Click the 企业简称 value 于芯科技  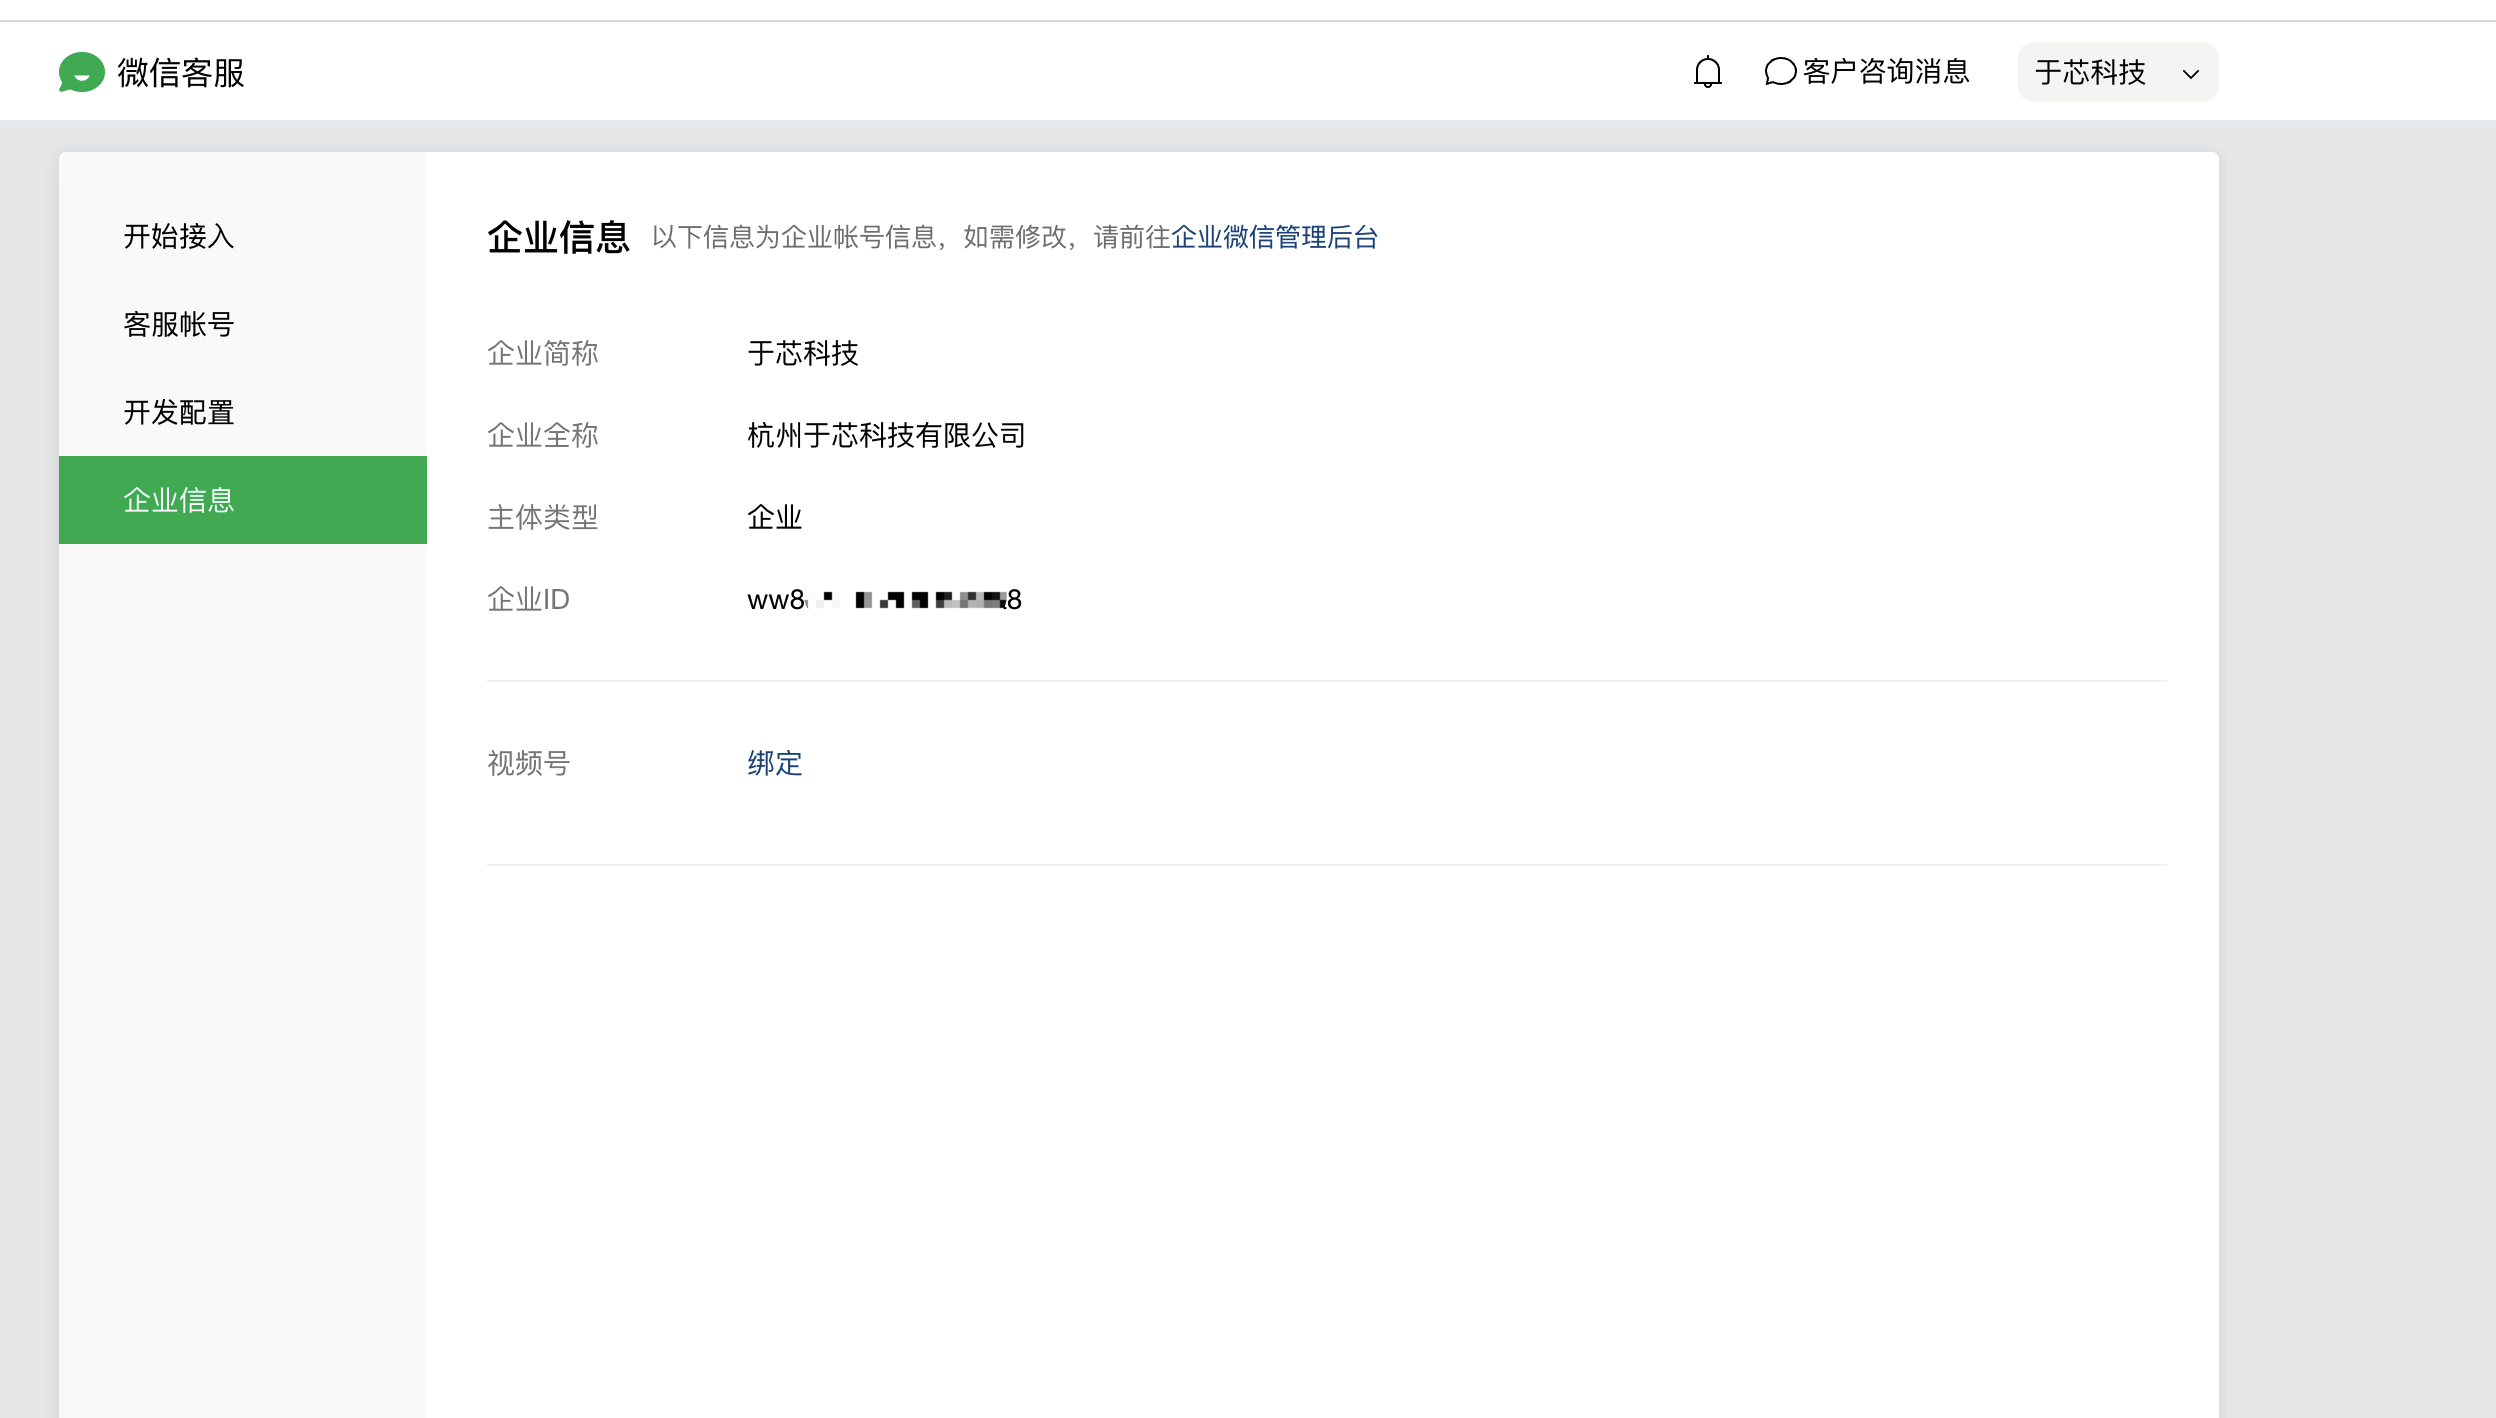click(x=802, y=353)
